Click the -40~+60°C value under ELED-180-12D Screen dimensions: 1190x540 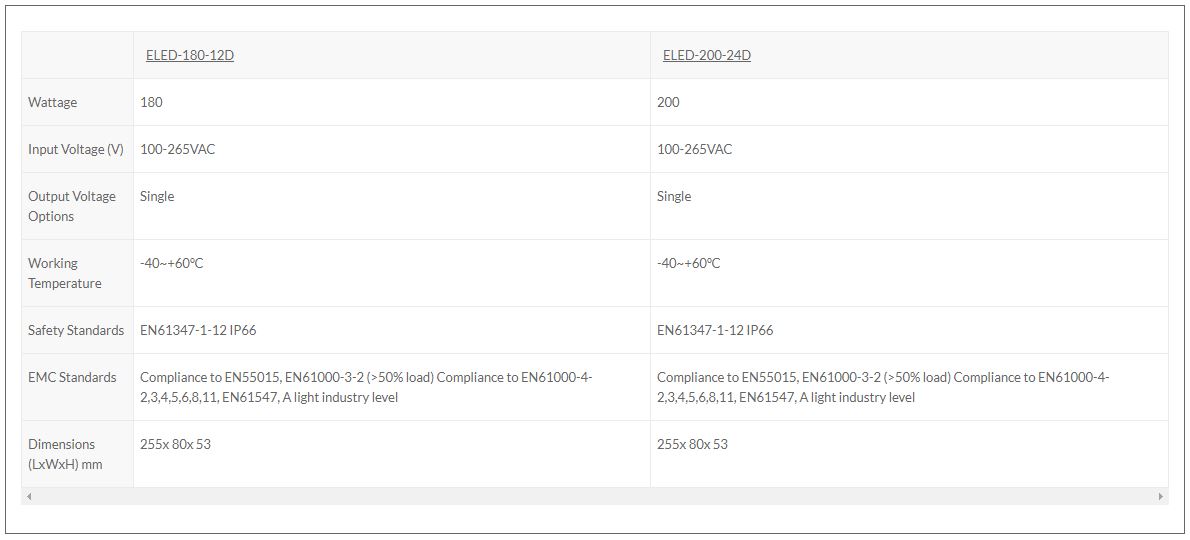tap(171, 263)
